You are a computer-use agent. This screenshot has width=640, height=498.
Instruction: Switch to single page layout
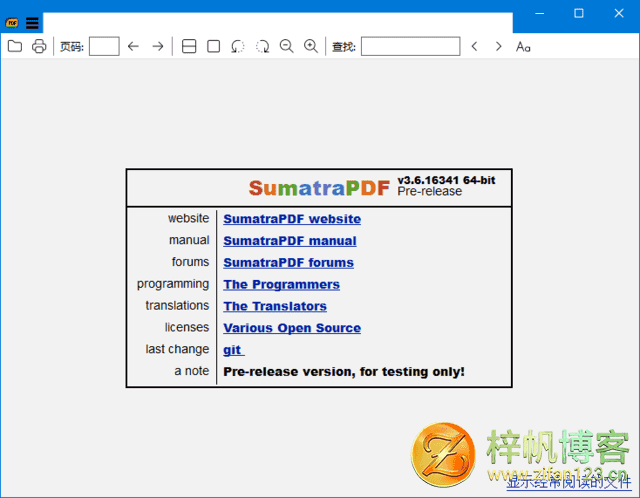(213, 46)
